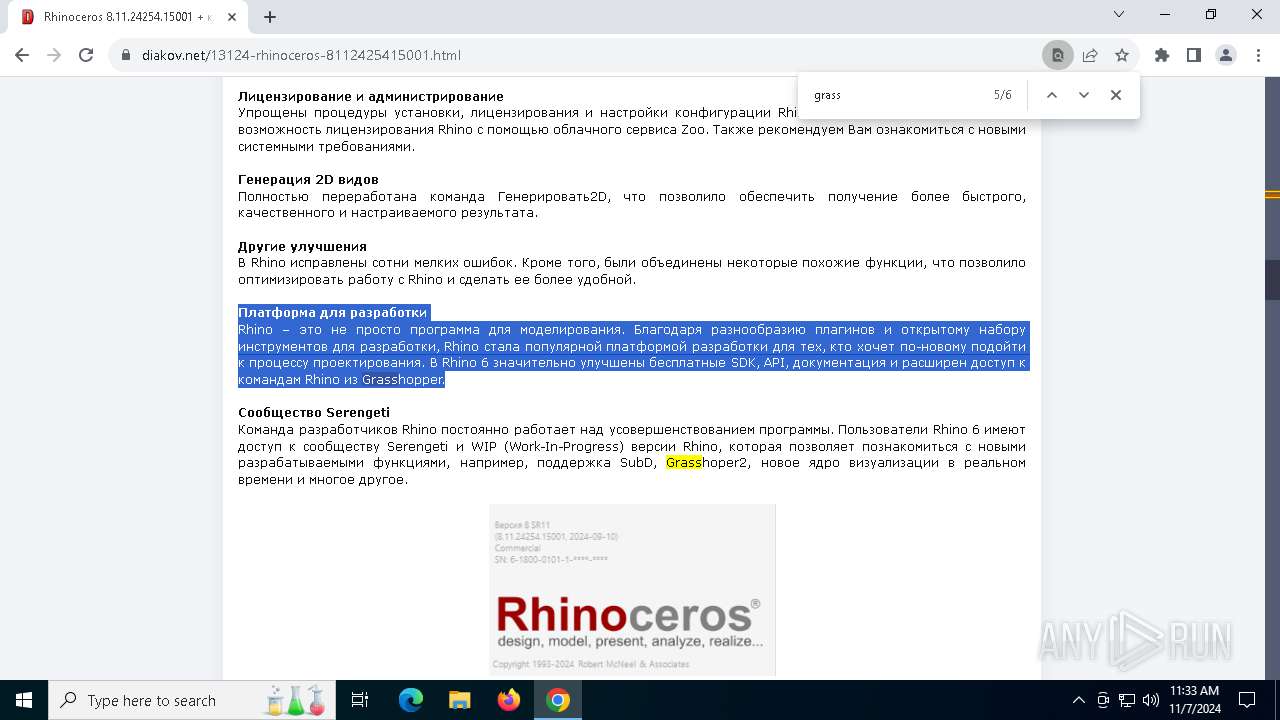The width and height of the screenshot is (1280, 720).
Task: Open File Explorer from the taskbar
Action: (x=460, y=700)
